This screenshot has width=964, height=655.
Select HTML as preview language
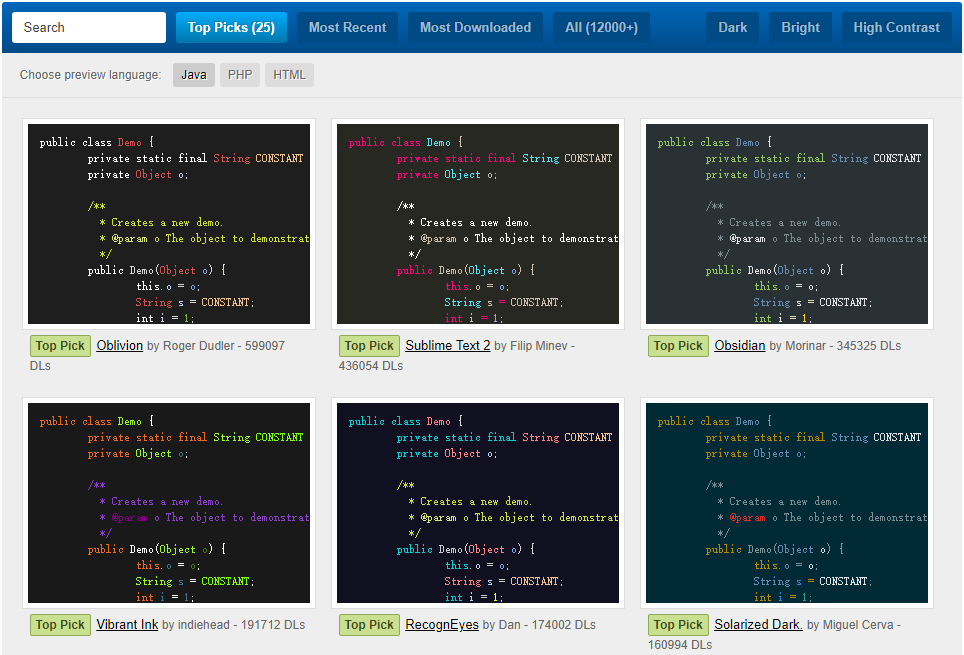coord(289,75)
